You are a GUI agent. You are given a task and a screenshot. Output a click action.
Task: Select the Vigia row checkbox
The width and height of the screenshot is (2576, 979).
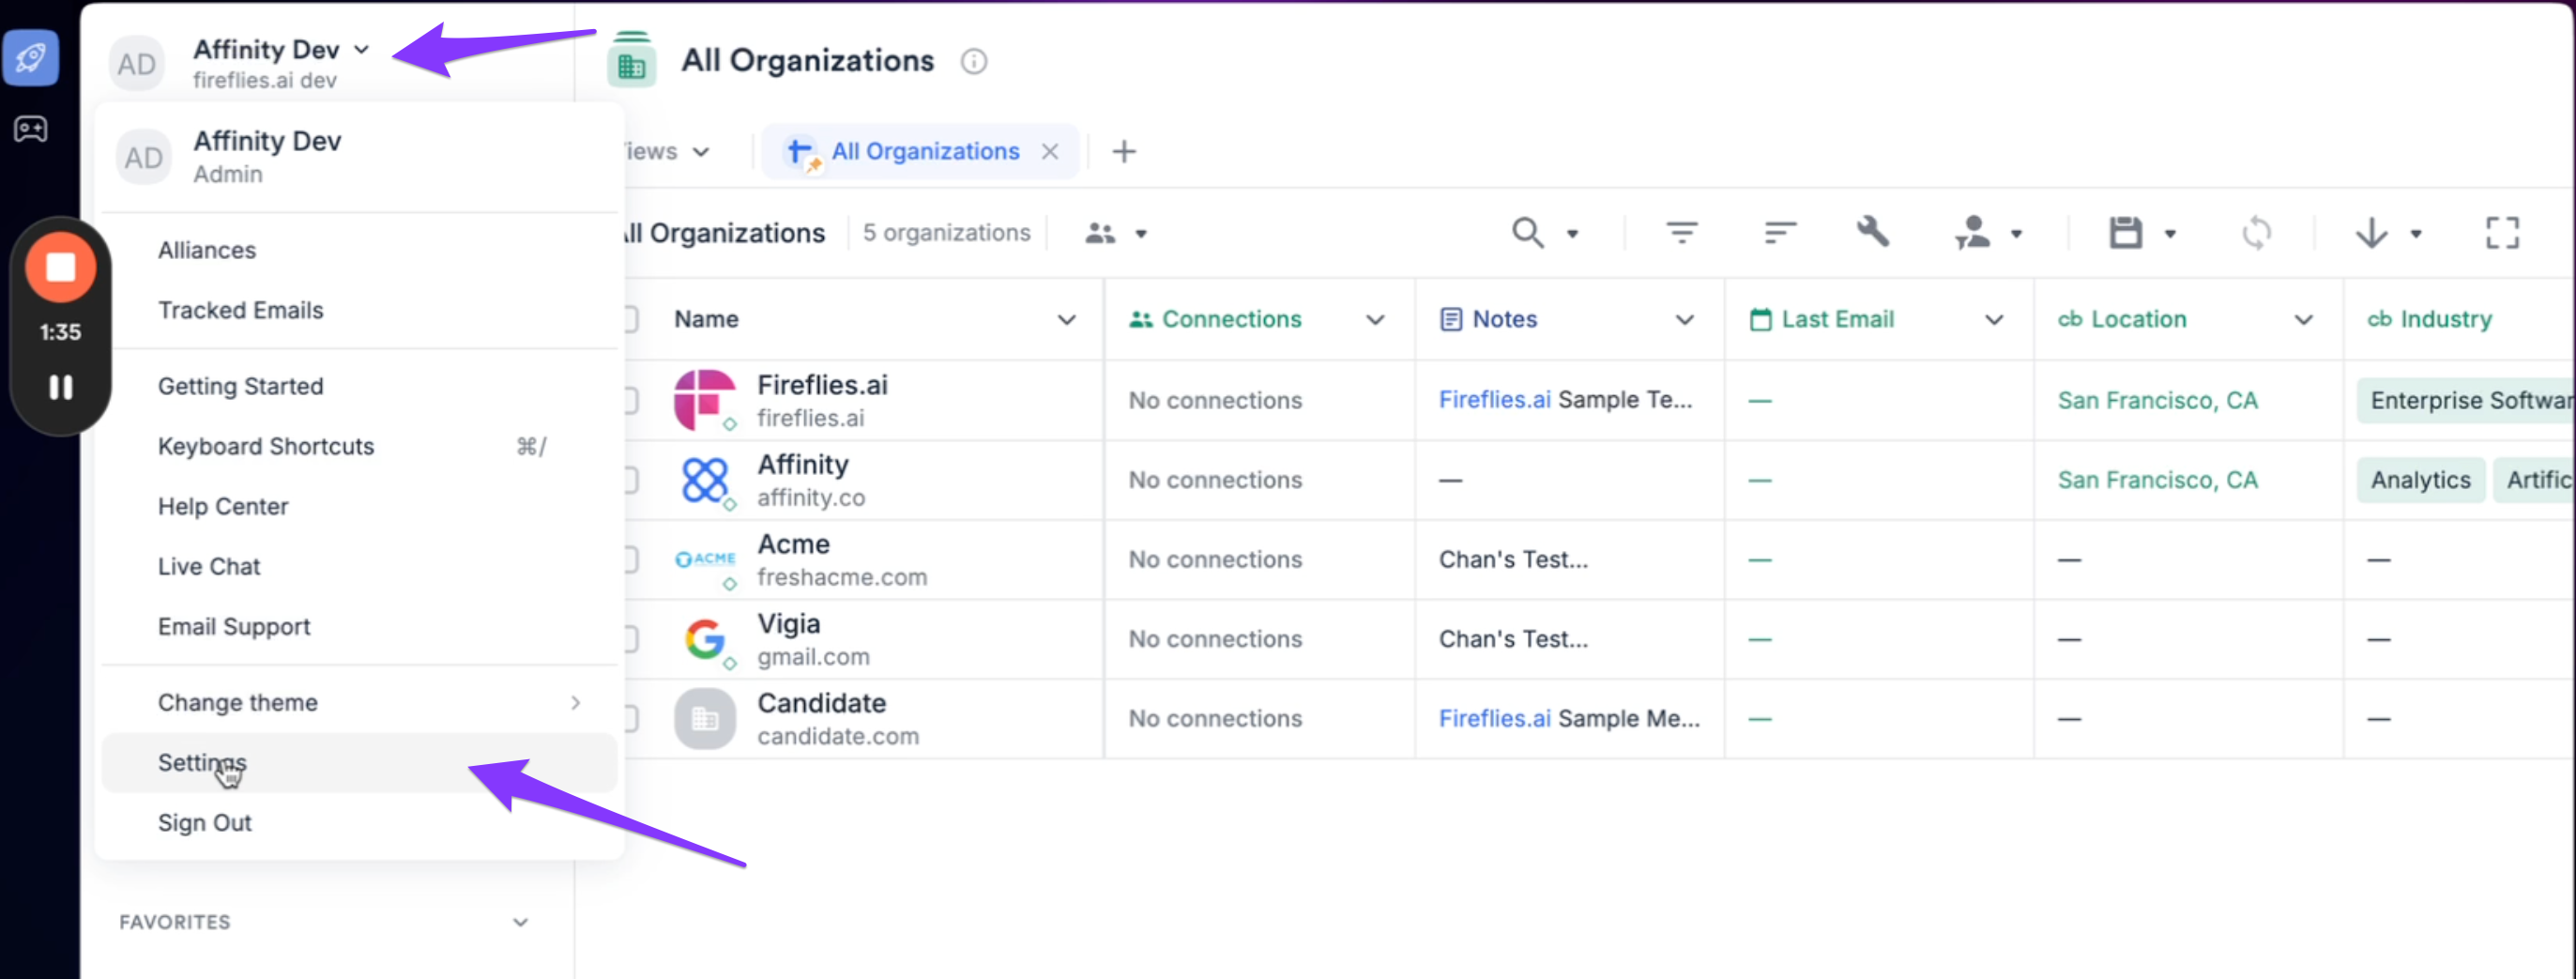(631, 639)
